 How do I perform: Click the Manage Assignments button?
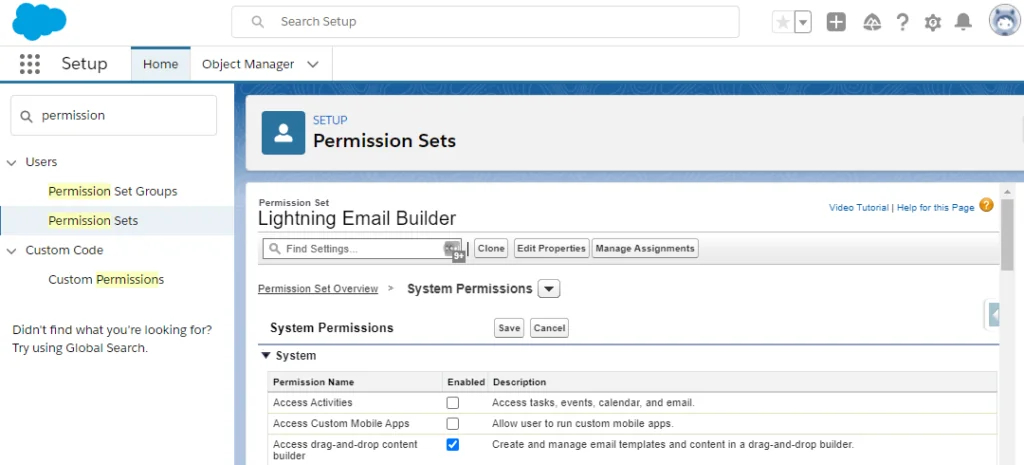(645, 249)
